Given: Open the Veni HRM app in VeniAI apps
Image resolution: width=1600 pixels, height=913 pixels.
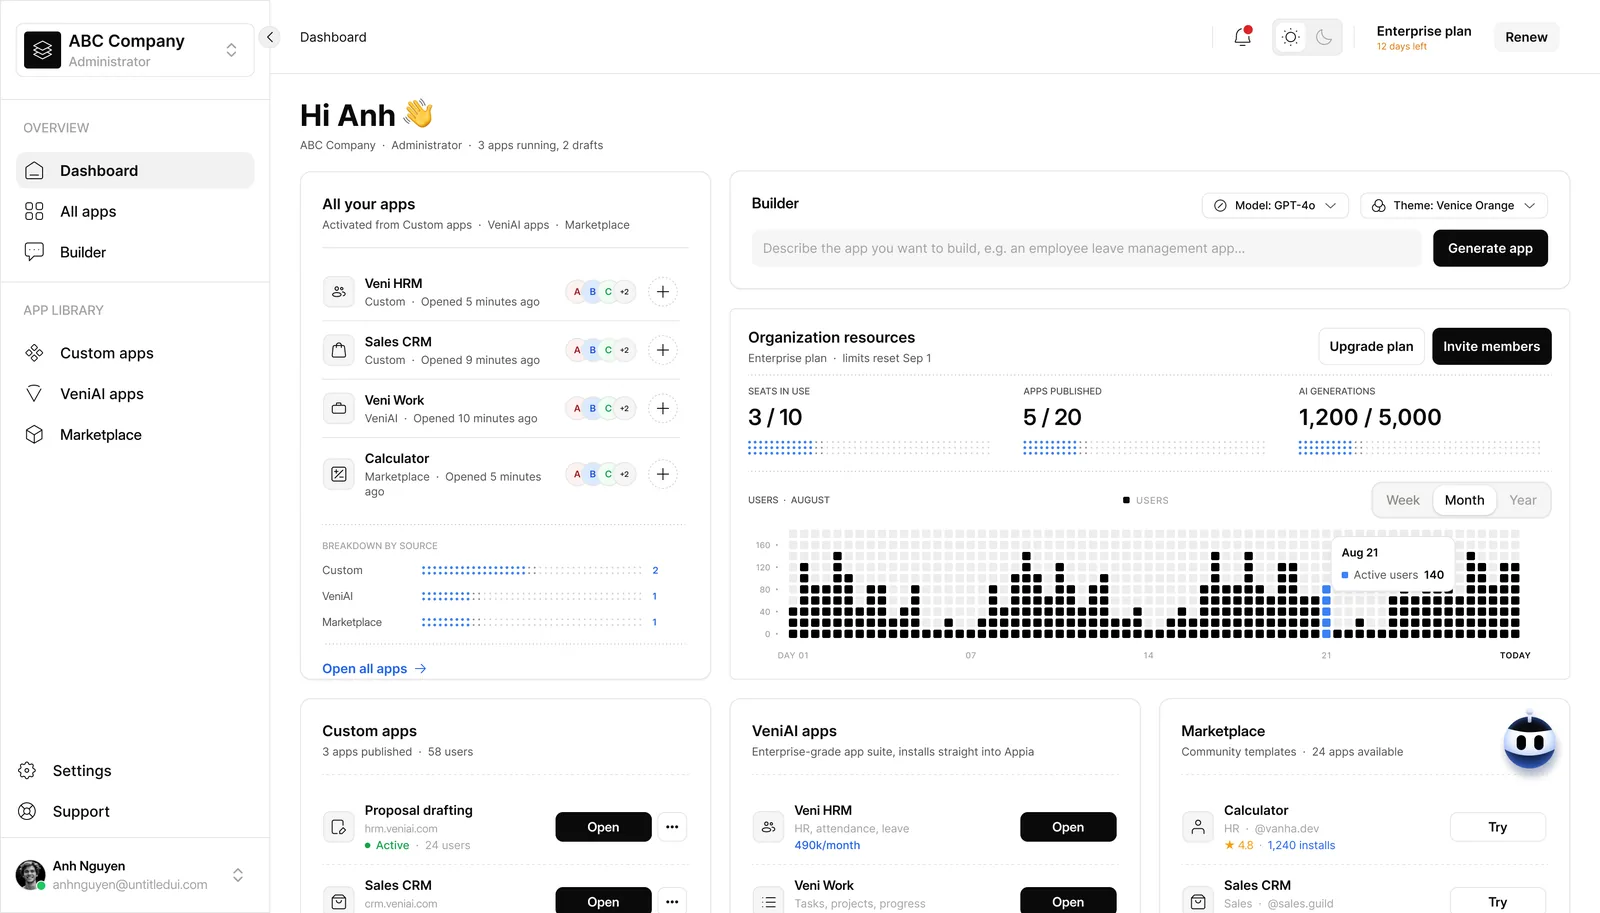Looking at the screenshot, I should pyautogui.click(x=1068, y=827).
